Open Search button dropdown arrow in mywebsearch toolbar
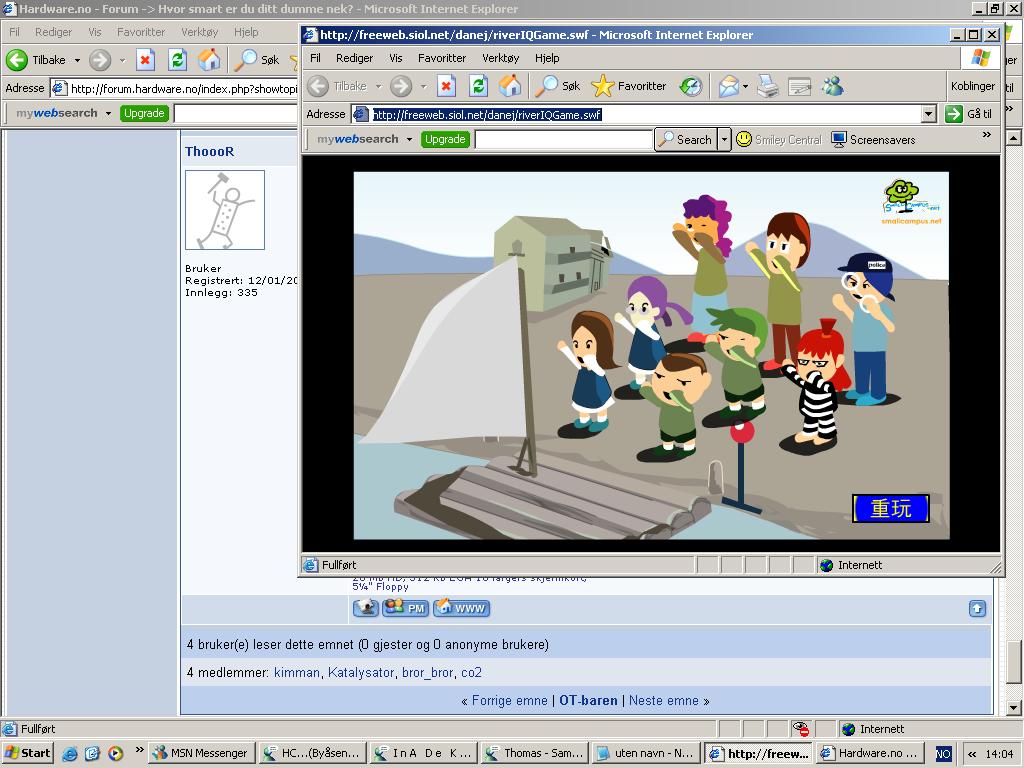Image resolution: width=1024 pixels, height=768 pixels. (724, 140)
